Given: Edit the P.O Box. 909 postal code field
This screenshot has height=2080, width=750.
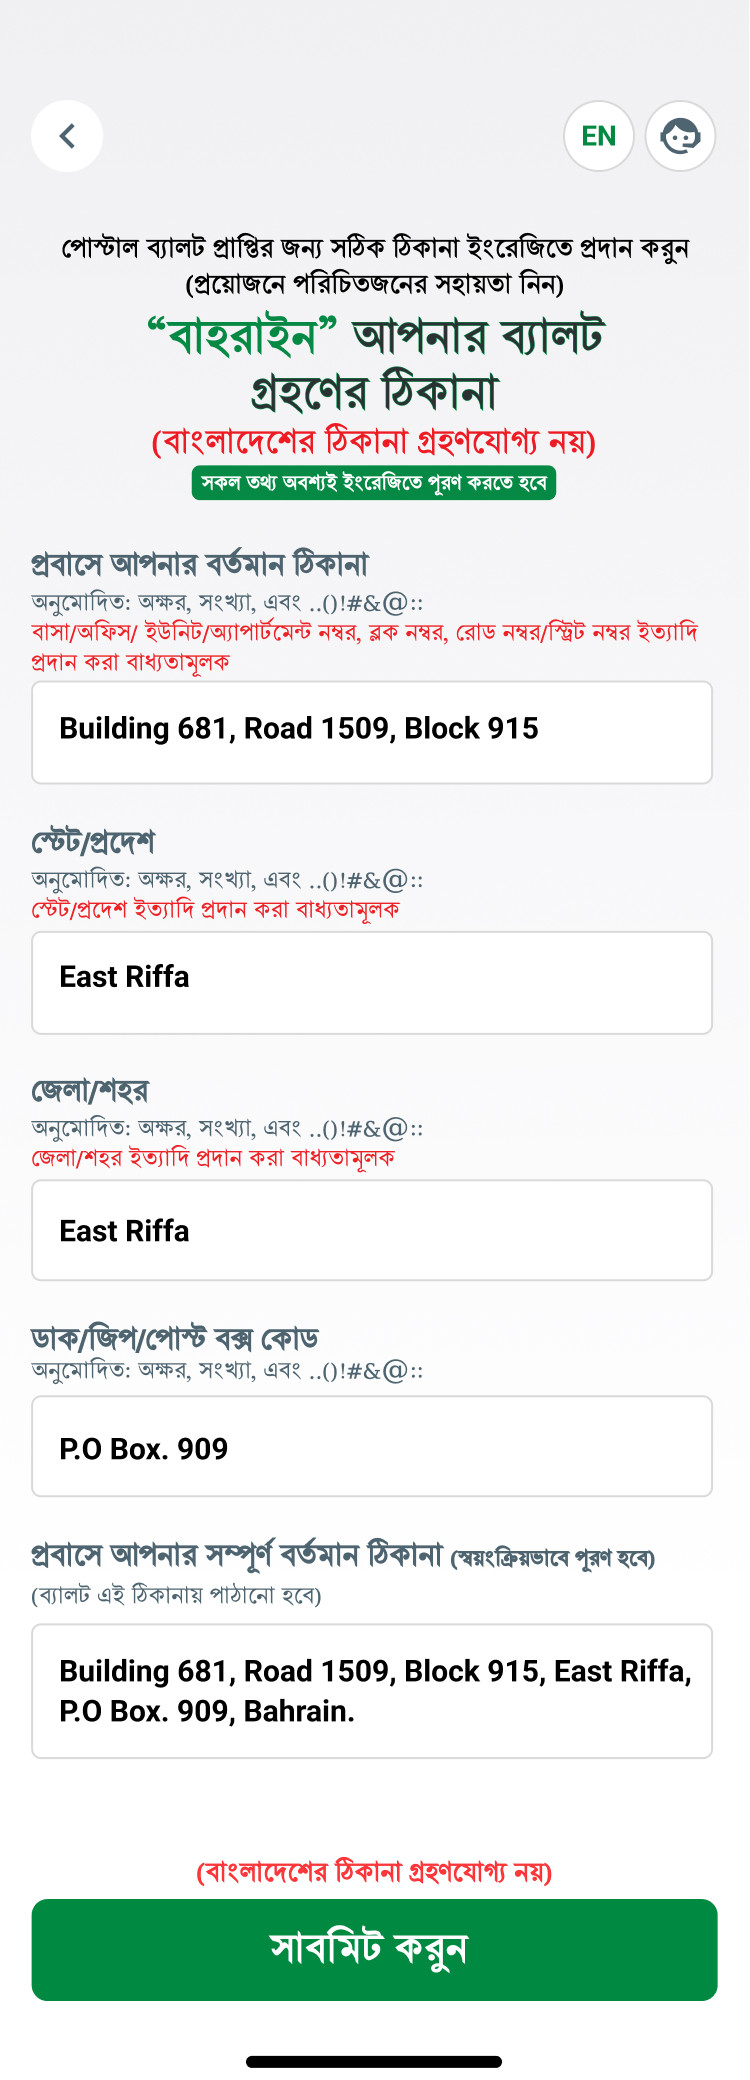Looking at the screenshot, I should (x=372, y=1446).
